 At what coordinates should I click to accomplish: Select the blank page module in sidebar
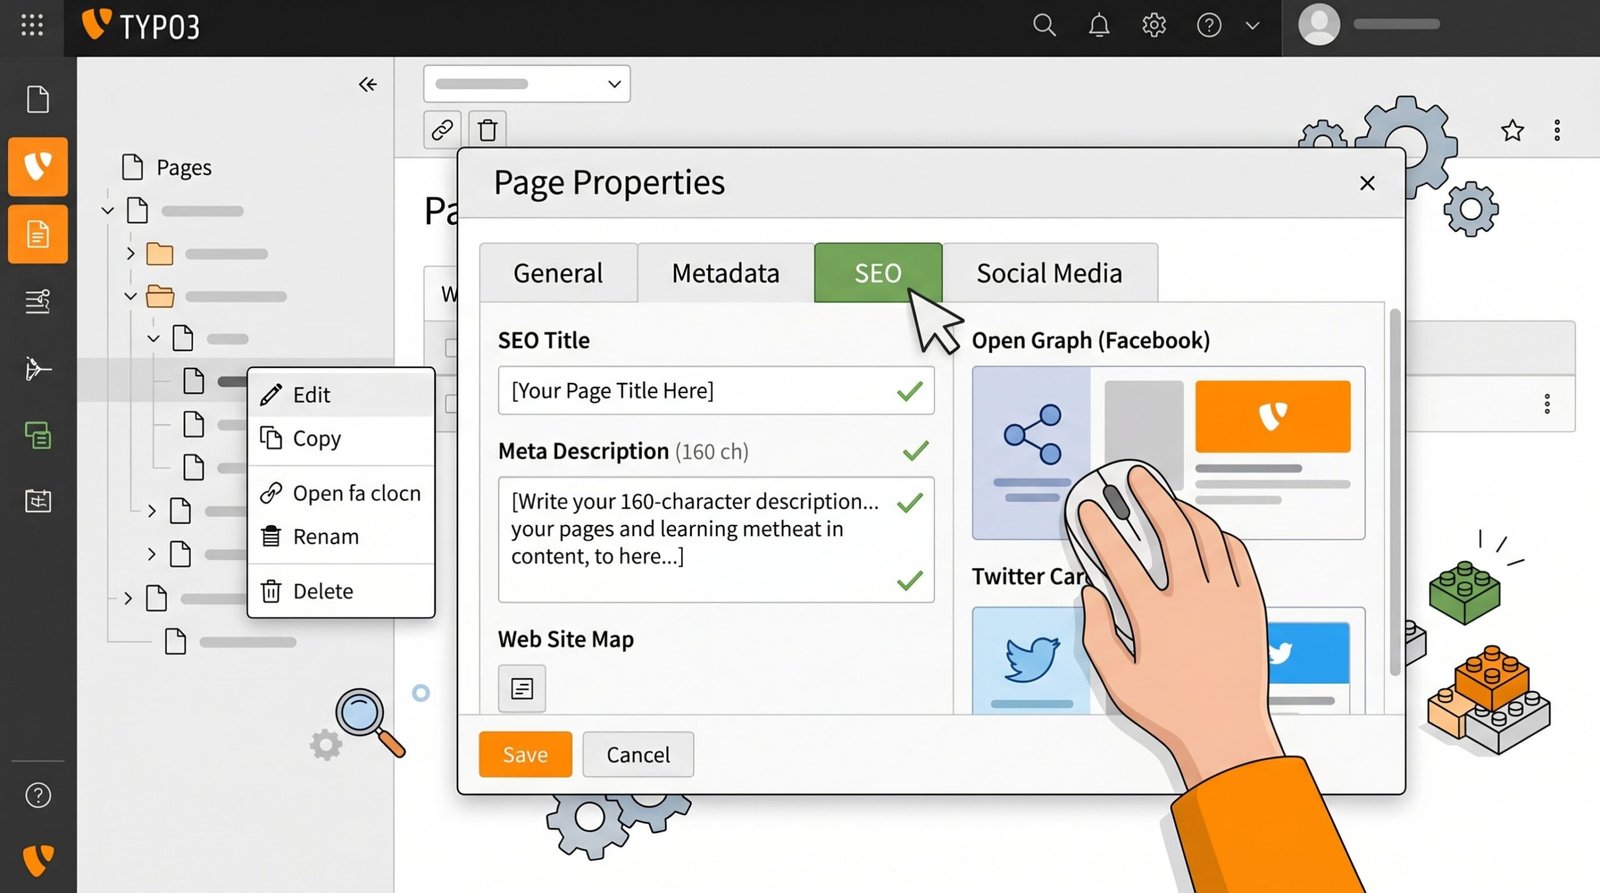coord(38,99)
